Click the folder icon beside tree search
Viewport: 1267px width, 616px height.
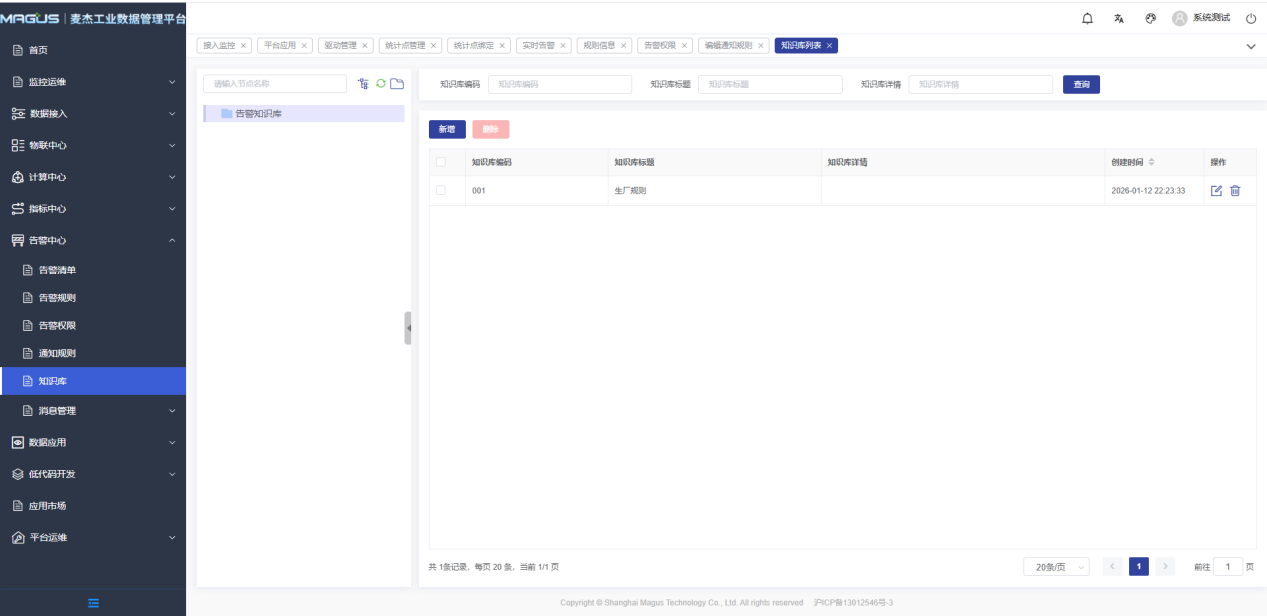click(x=396, y=84)
